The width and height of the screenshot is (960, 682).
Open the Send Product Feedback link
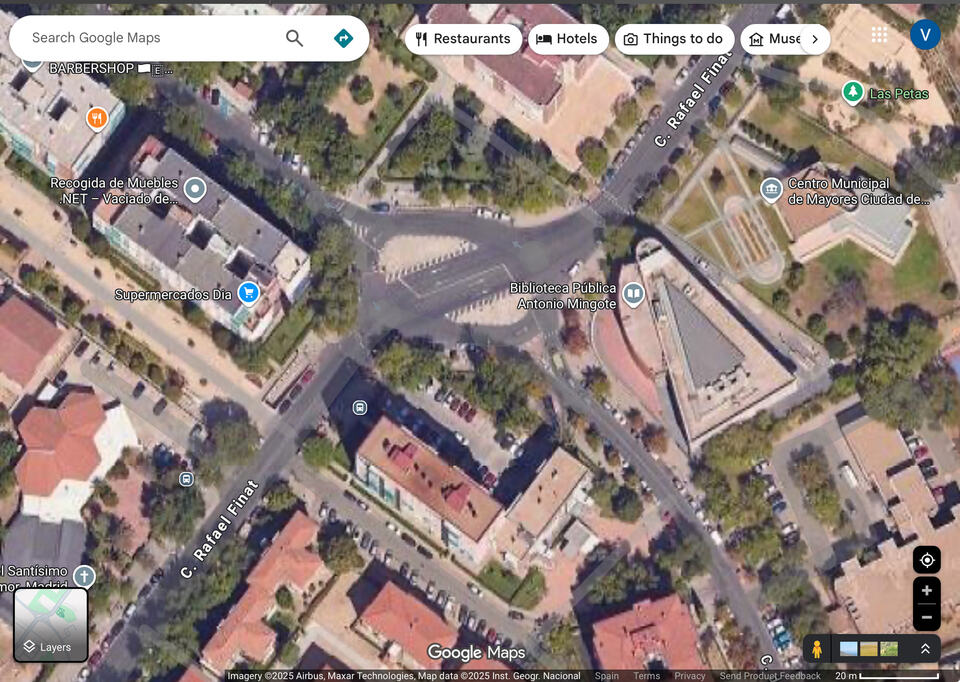pos(770,676)
